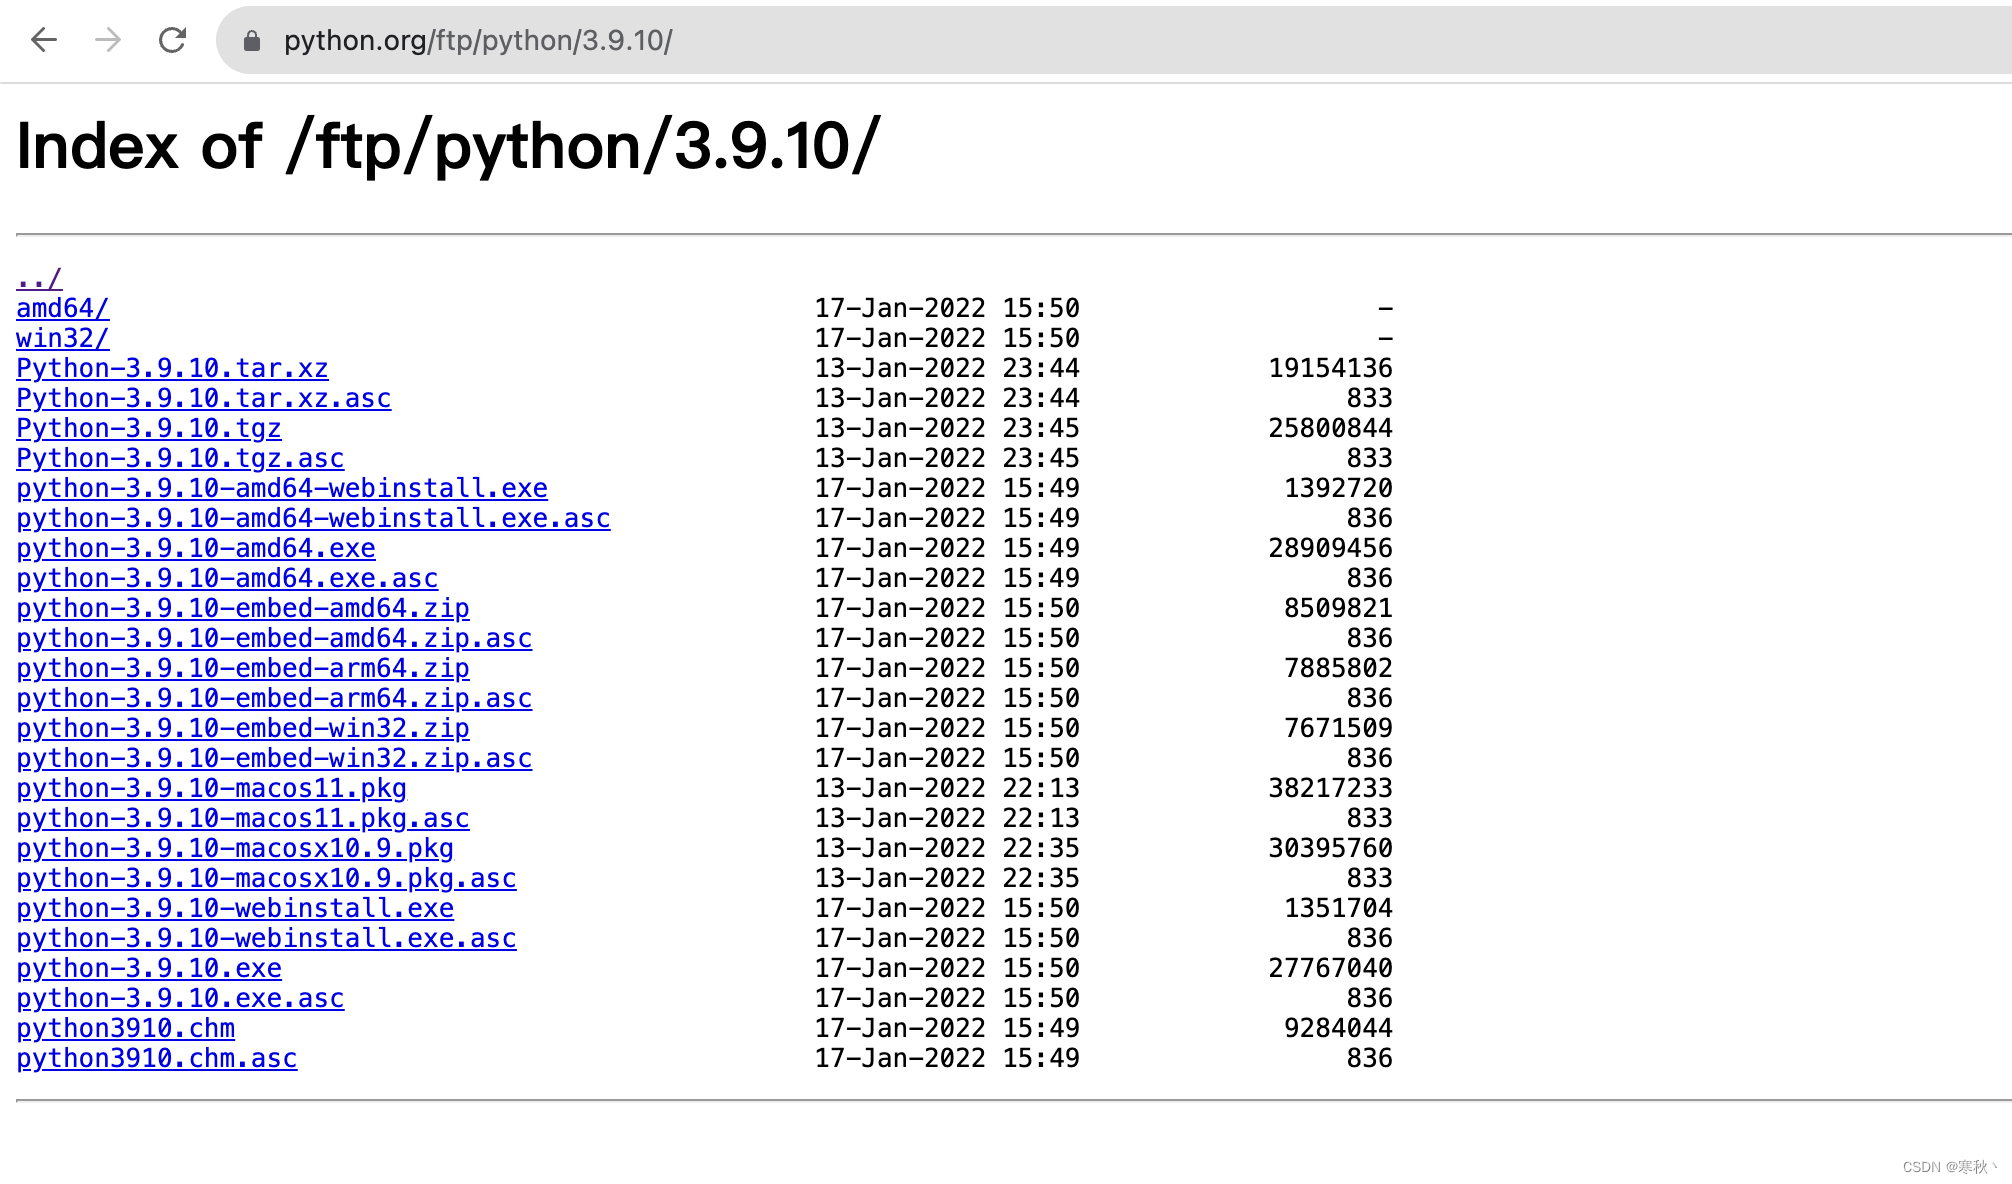Open the win32/ directory
The height and width of the screenshot is (1184, 2012).
coord(62,338)
